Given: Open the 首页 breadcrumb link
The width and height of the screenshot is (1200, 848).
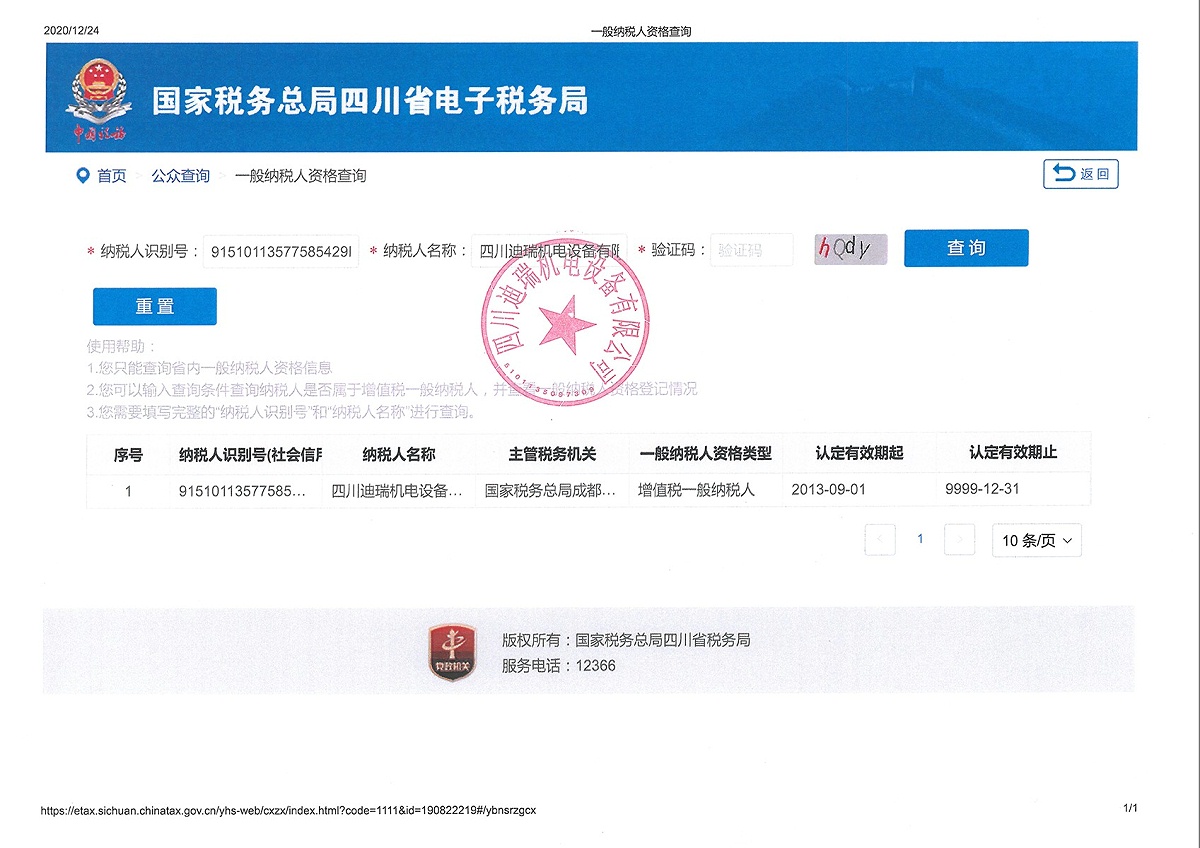Looking at the screenshot, I should click(111, 176).
